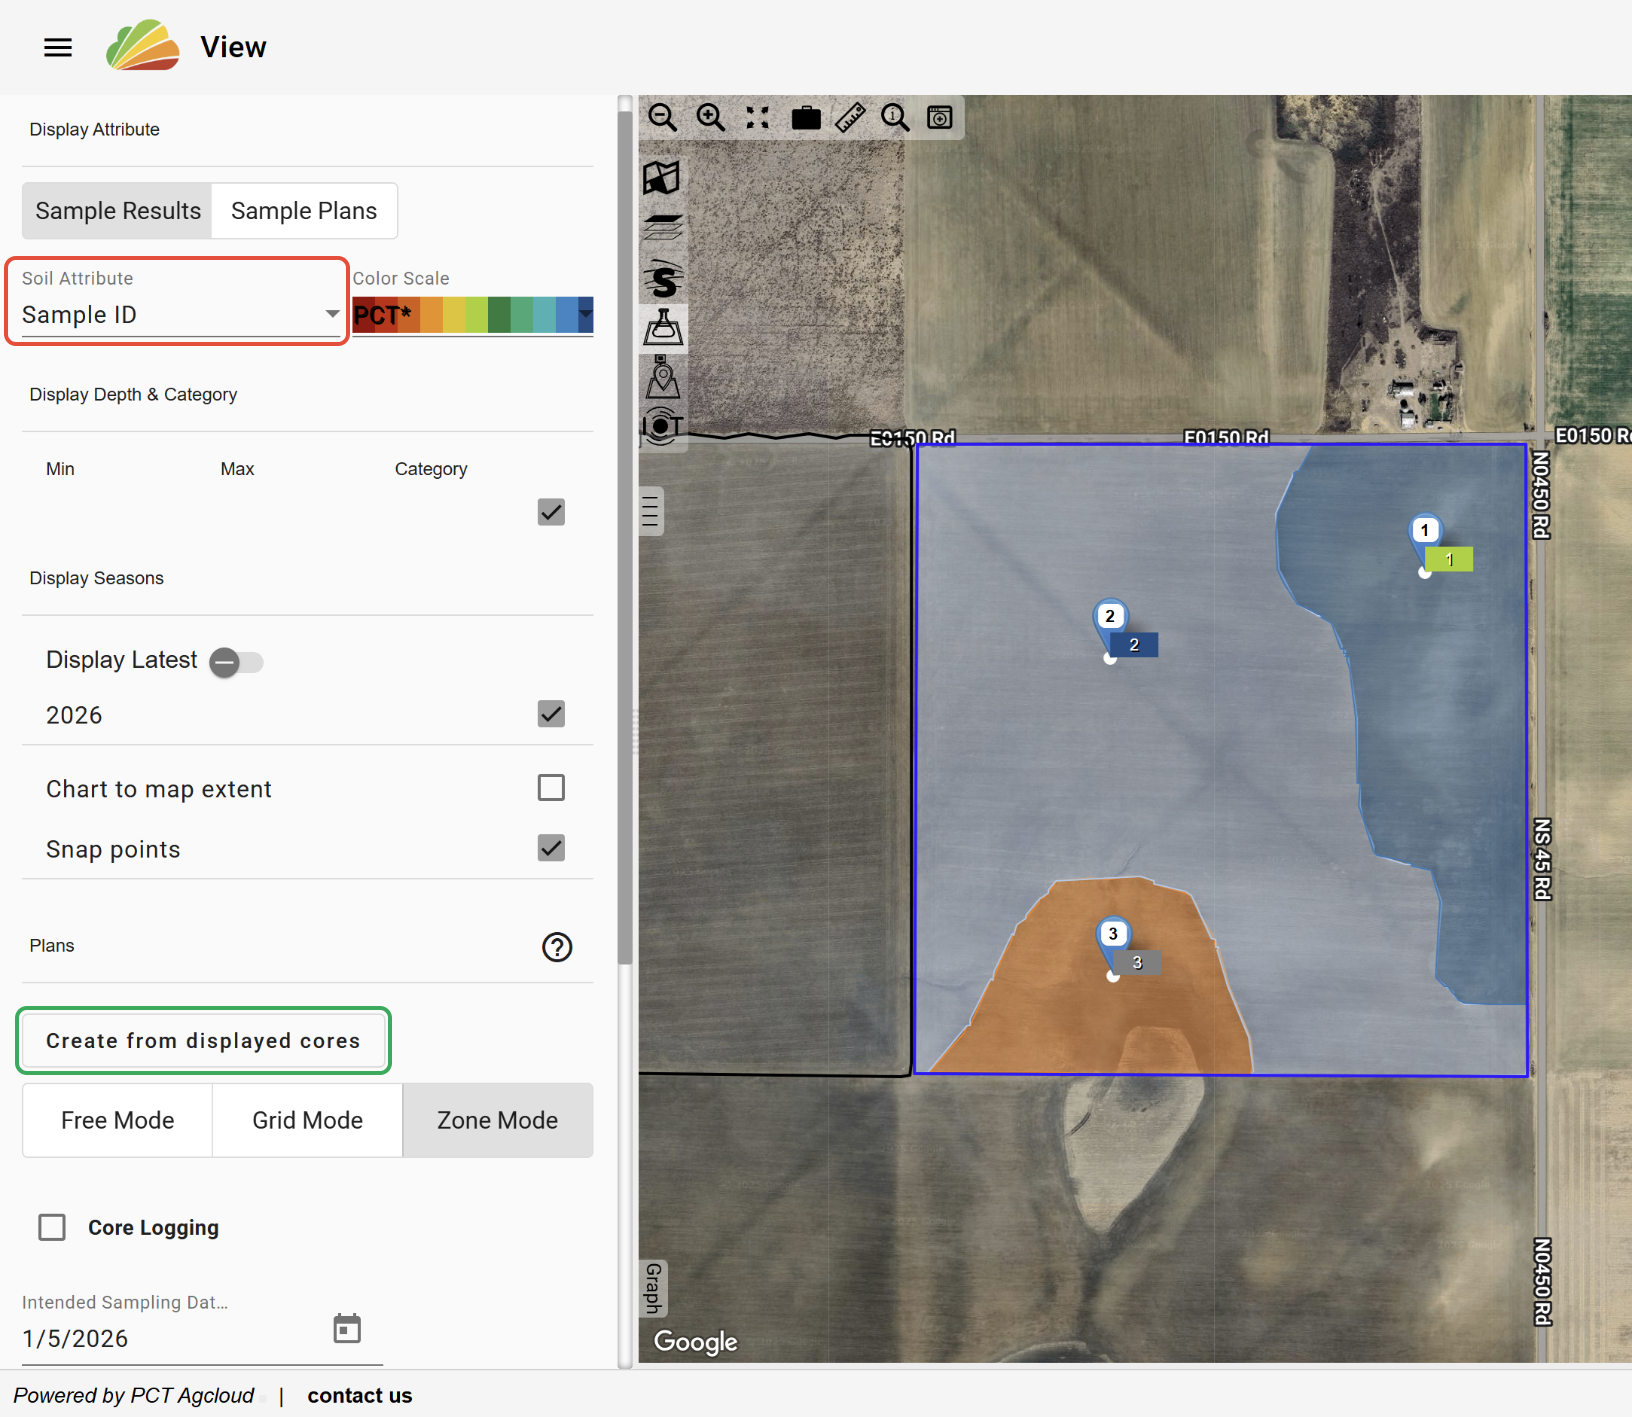Expand the Soil Attribute dropdown
1632x1417 pixels.
pyautogui.click(x=180, y=315)
